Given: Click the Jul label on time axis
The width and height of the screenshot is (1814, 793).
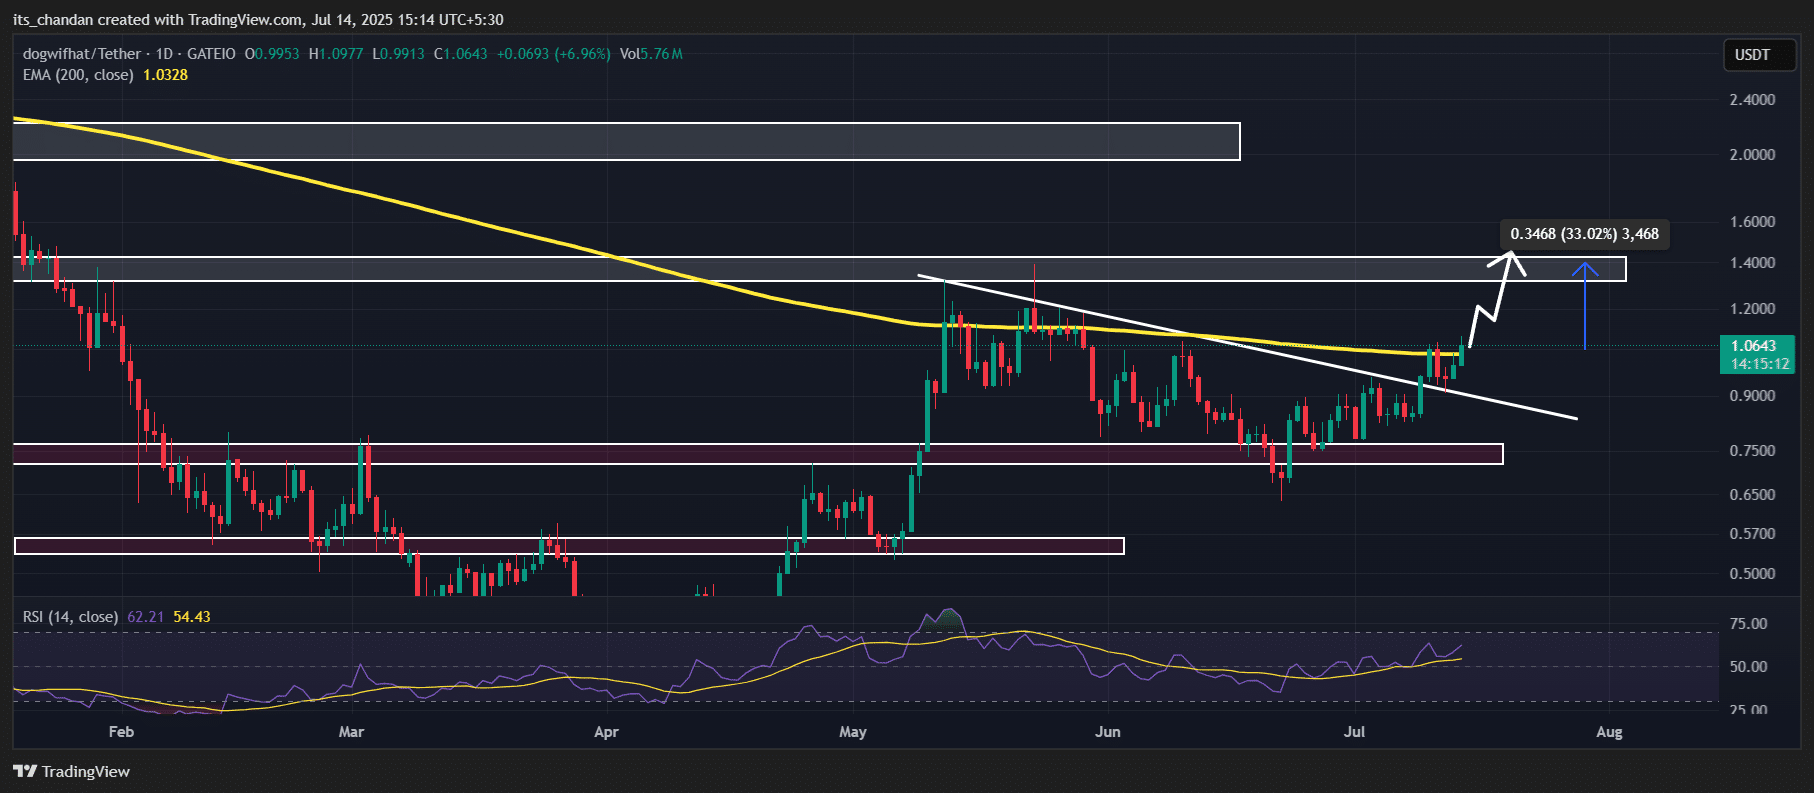Looking at the screenshot, I should (1354, 732).
